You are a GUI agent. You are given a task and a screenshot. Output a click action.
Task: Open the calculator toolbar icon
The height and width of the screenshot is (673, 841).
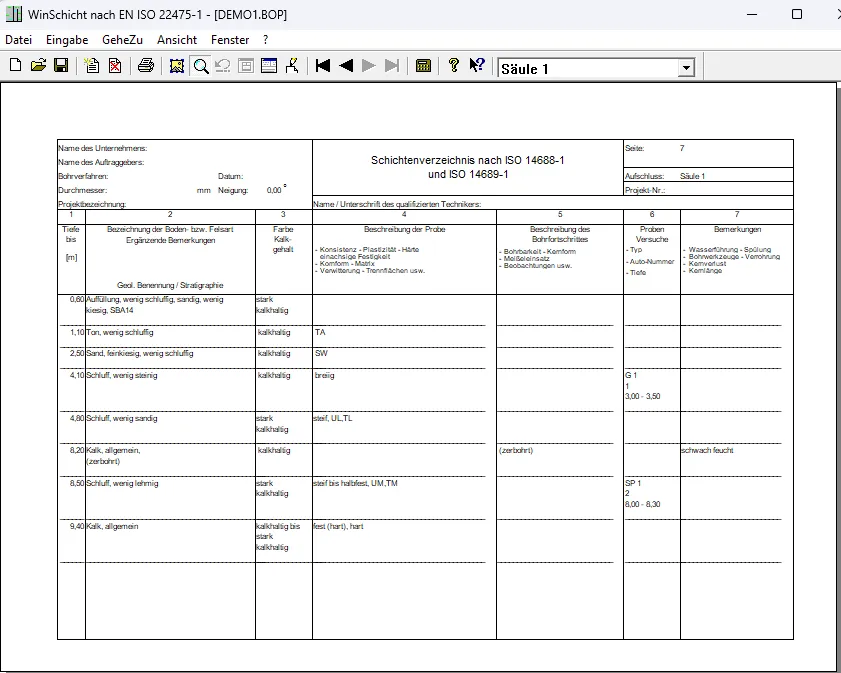(423, 65)
